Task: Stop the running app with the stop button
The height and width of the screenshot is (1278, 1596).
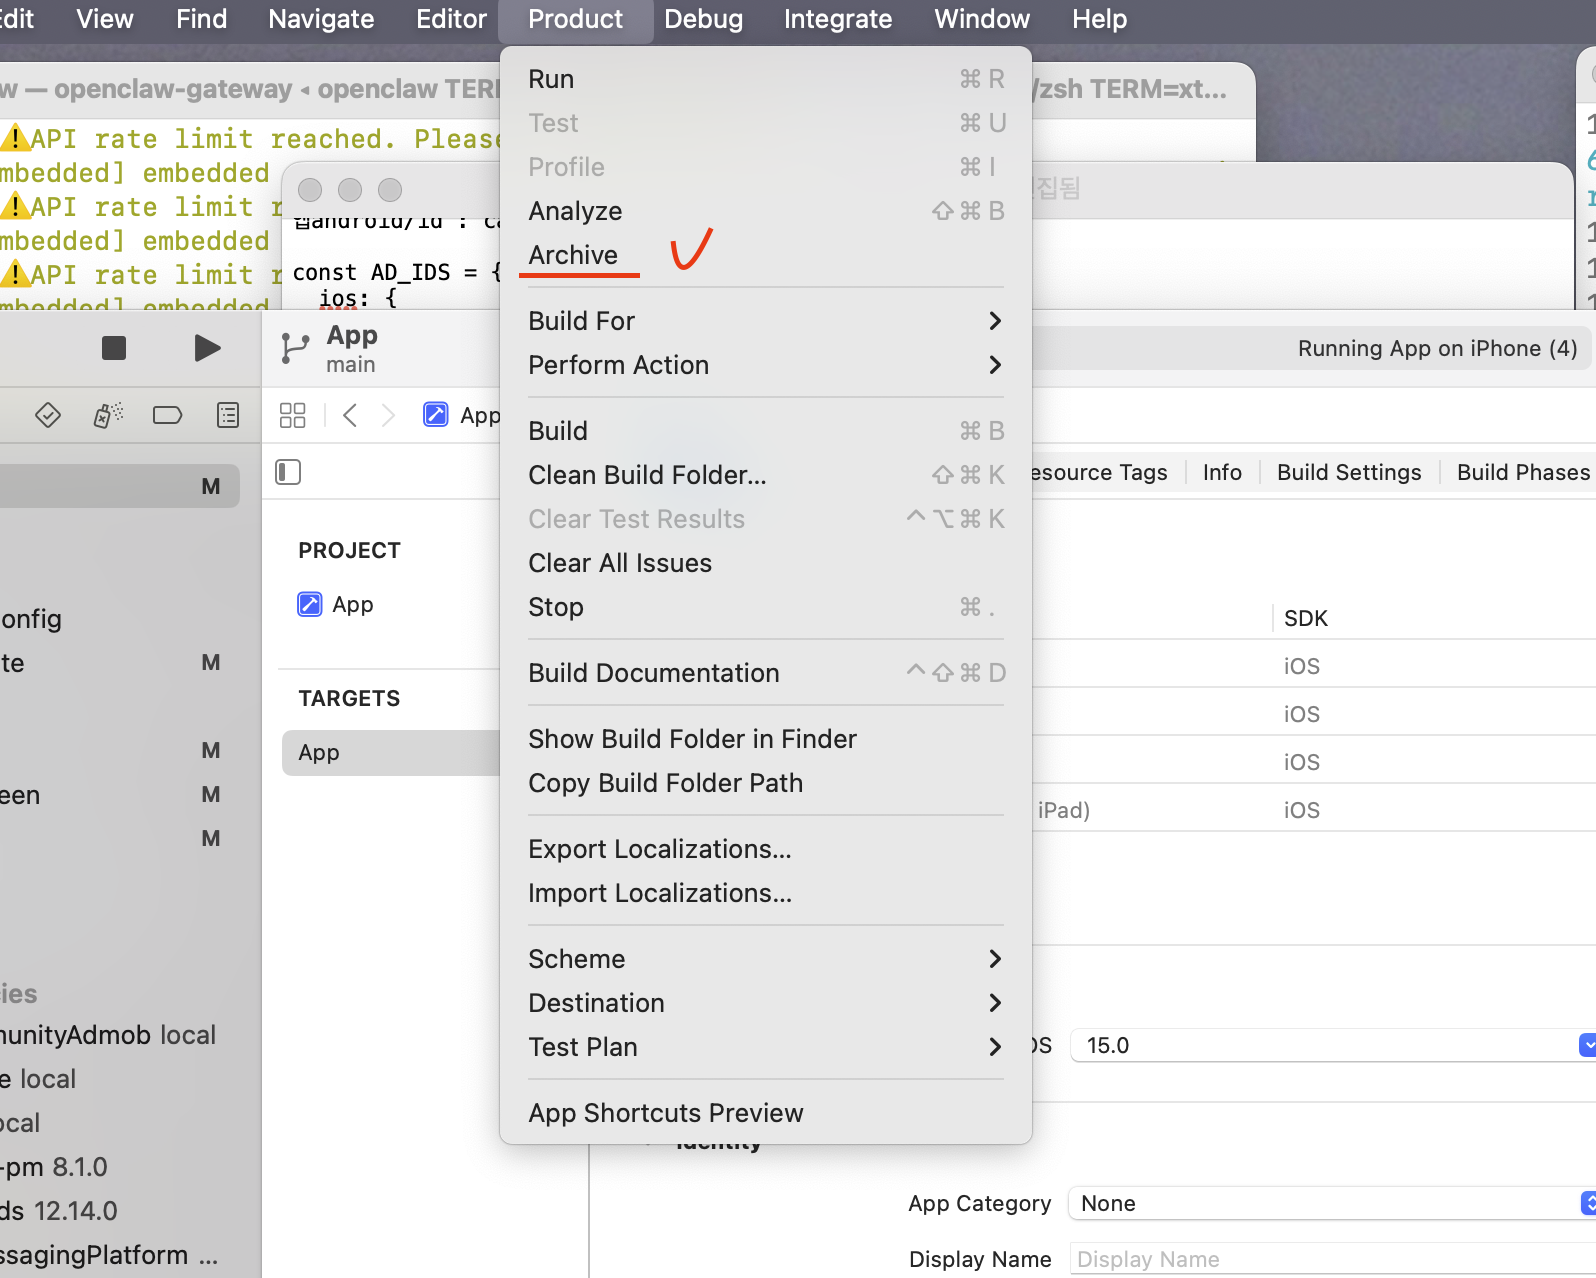Action: point(114,348)
